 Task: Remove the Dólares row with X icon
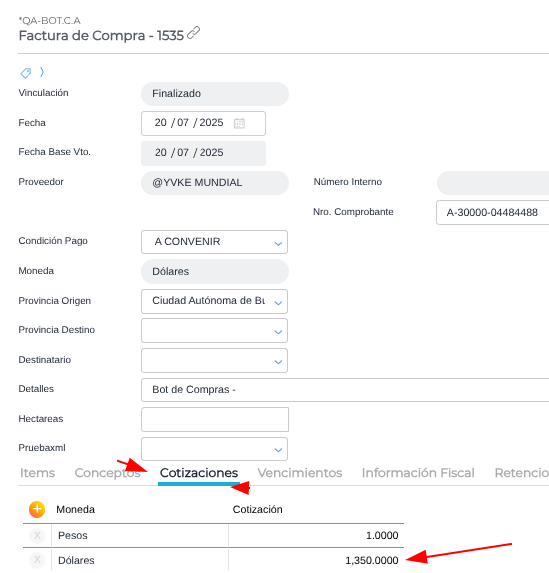[x=37, y=560]
